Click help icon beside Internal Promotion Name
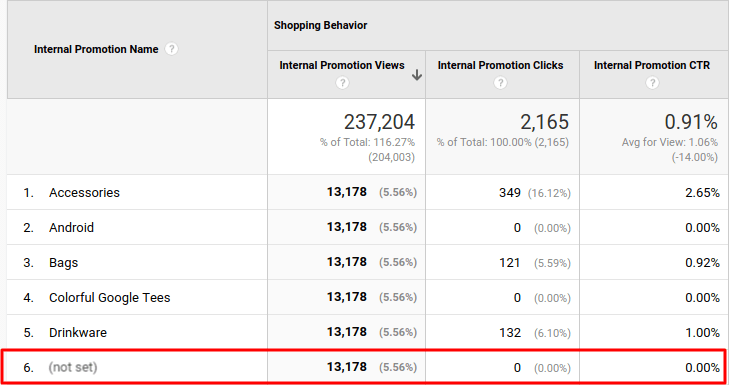Screen dimensions: 729x385 [172, 49]
